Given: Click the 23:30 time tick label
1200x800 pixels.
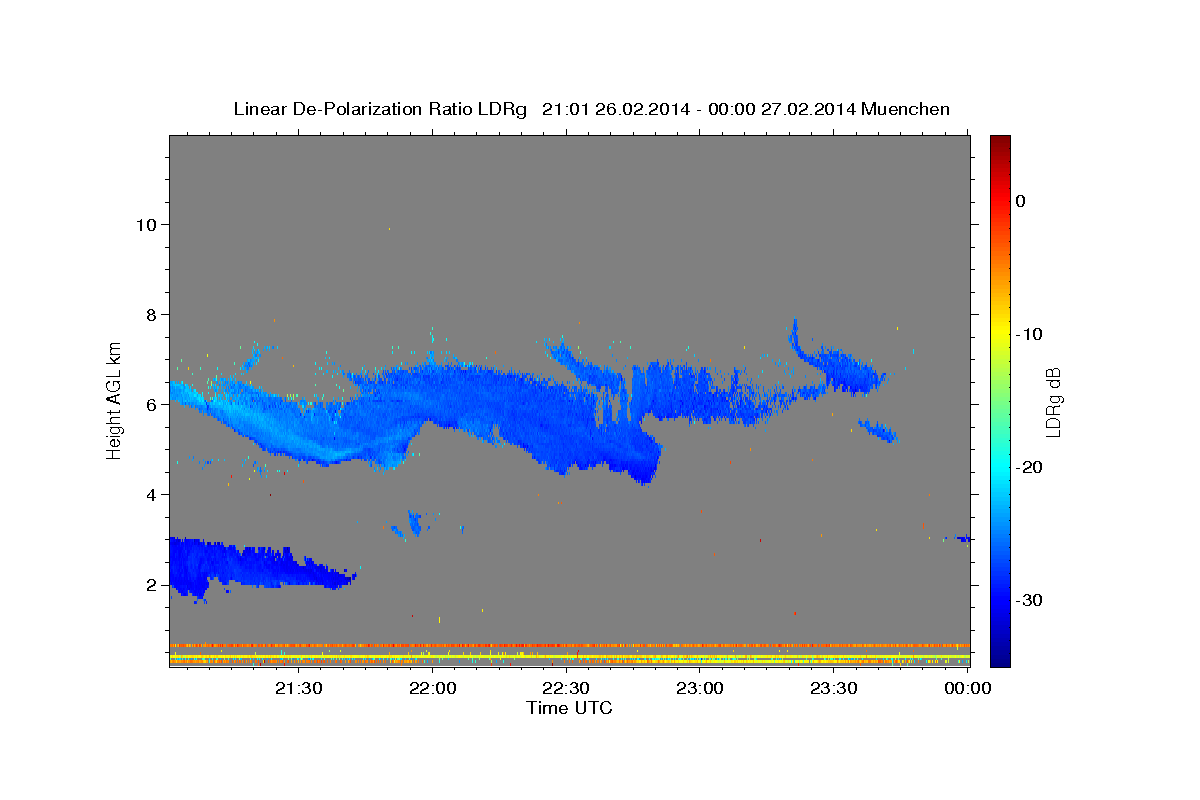Looking at the screenshot, I should point(833,688).
